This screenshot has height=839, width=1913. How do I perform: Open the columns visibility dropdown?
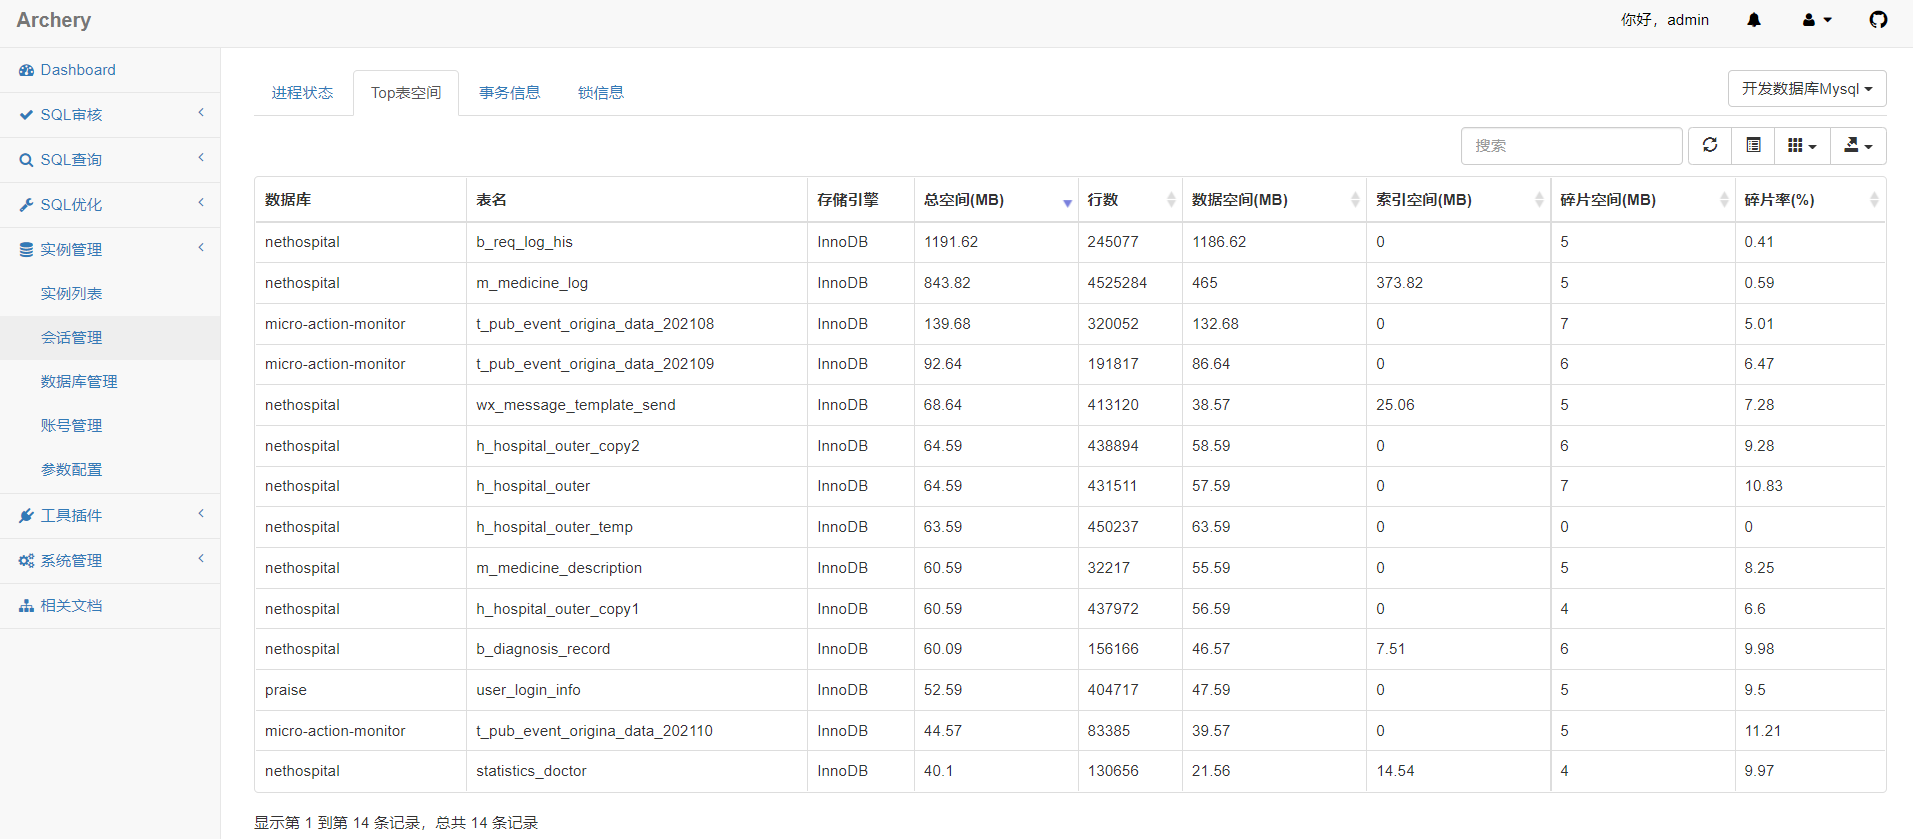(x=1801, y=145)
